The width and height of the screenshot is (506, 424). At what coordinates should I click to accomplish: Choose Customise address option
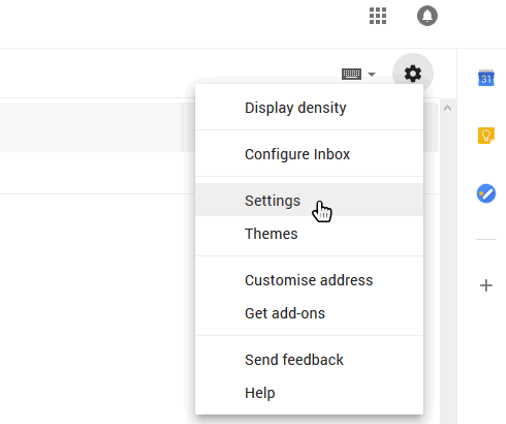pos(309,280)
